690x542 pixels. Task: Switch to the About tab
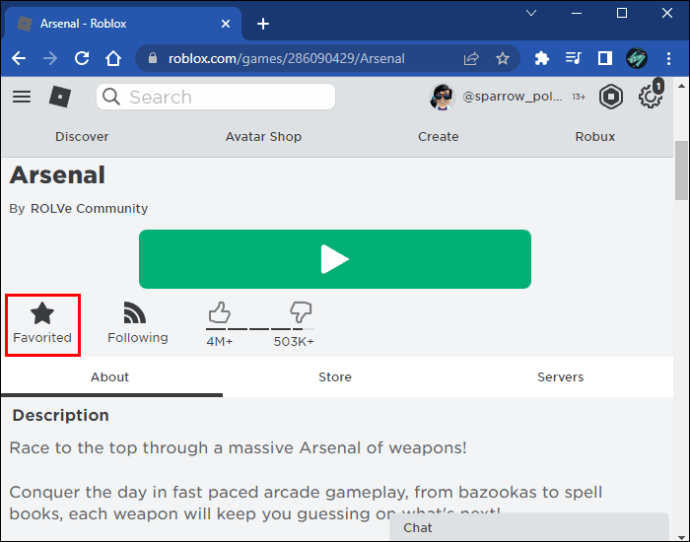(110, 377)
